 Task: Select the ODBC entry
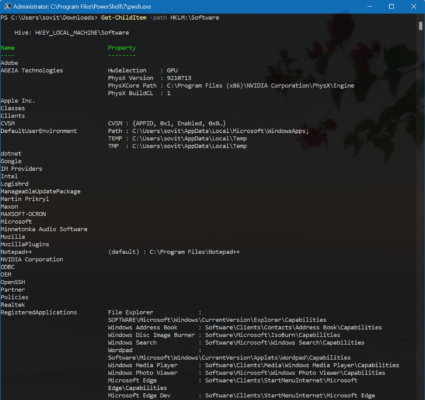7,267
